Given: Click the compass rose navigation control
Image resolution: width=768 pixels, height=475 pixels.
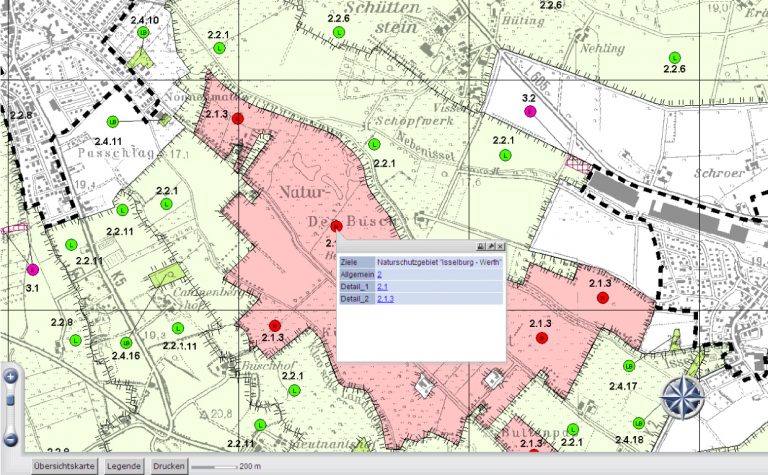Looking at the screenshot, I should (x=682, y=397).
